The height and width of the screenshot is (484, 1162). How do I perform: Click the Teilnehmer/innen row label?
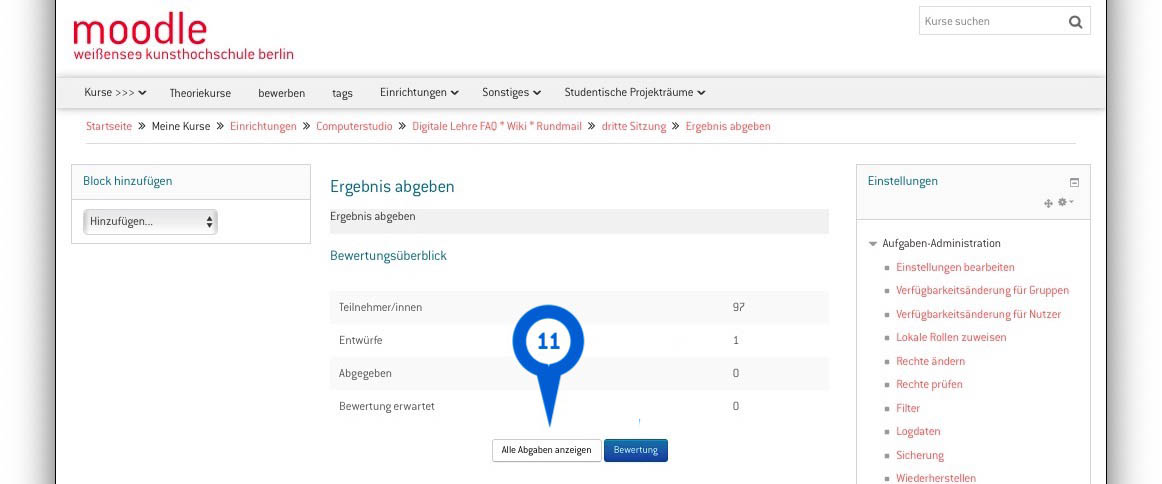tap(380, 308)
